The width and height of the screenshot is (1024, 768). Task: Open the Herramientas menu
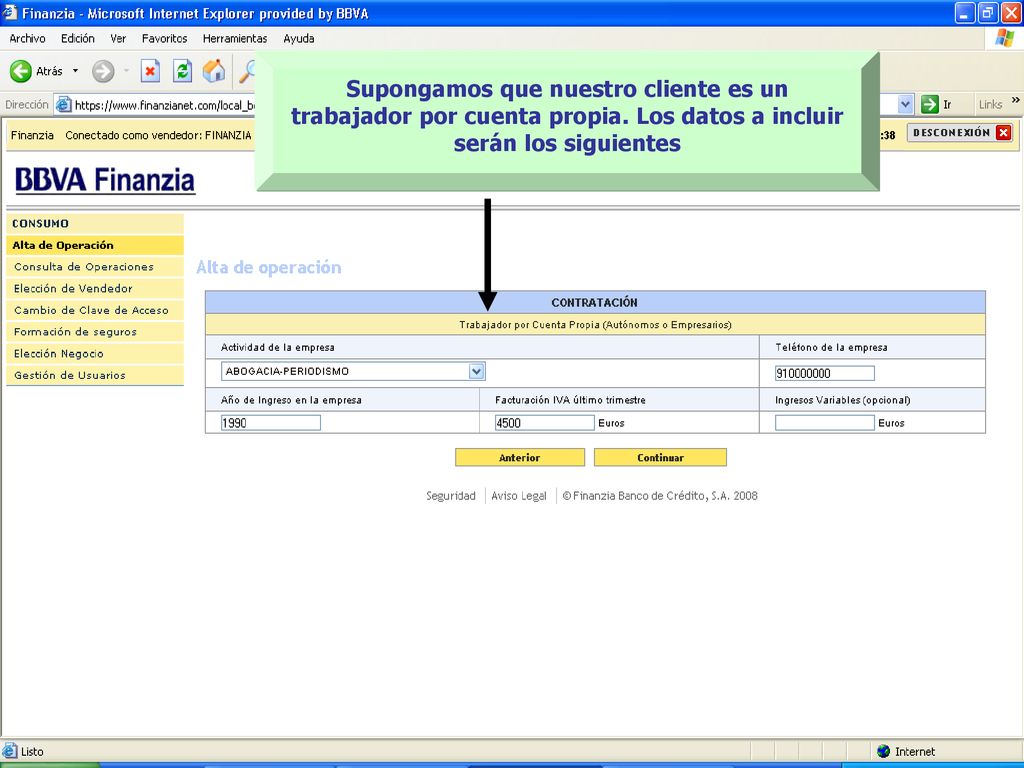click(235, 39)
